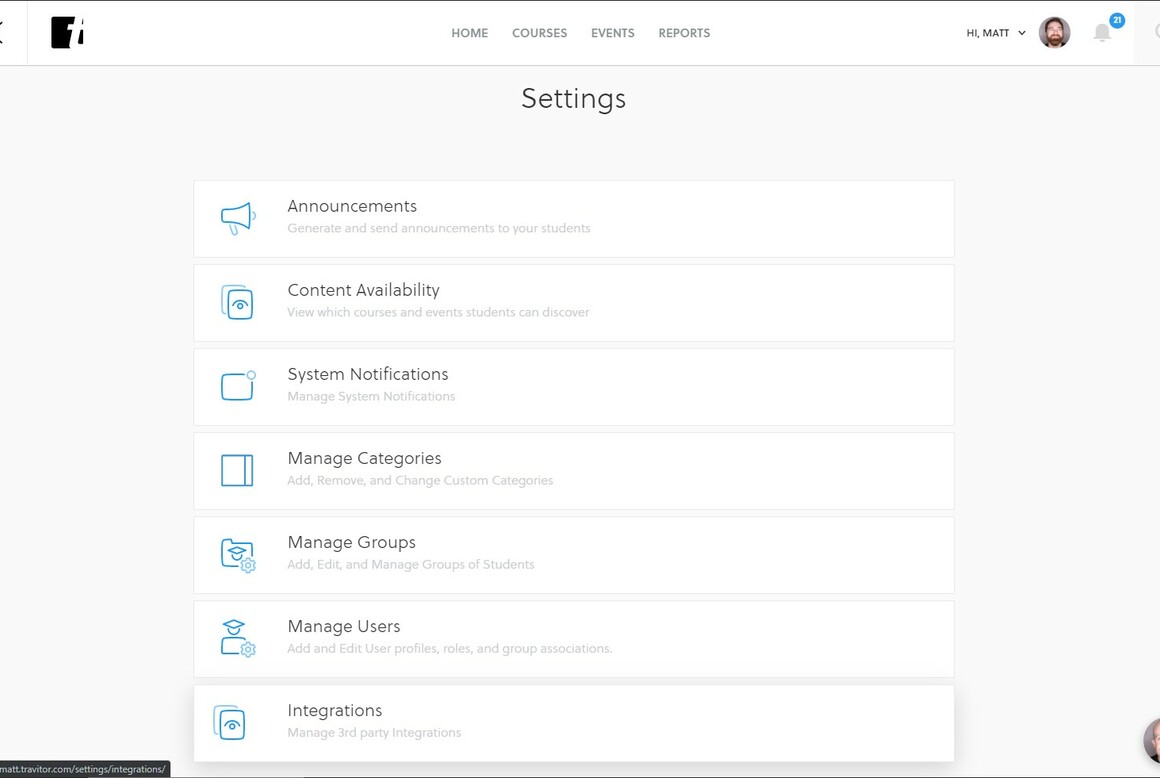
Task: Open the Content Availability settings link
Action: [x=574, y=303]
